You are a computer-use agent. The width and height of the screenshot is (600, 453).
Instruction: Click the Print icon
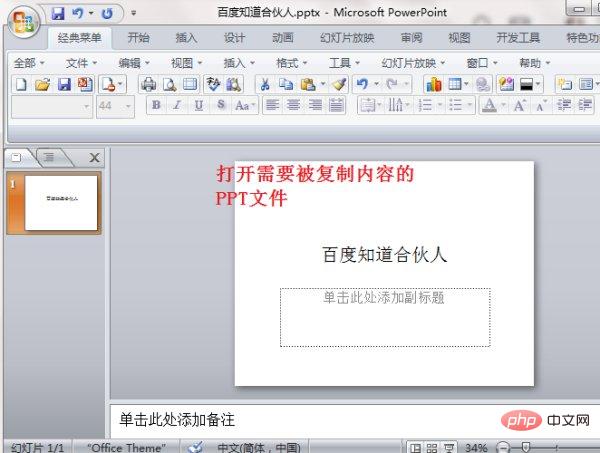pos(148,84)
